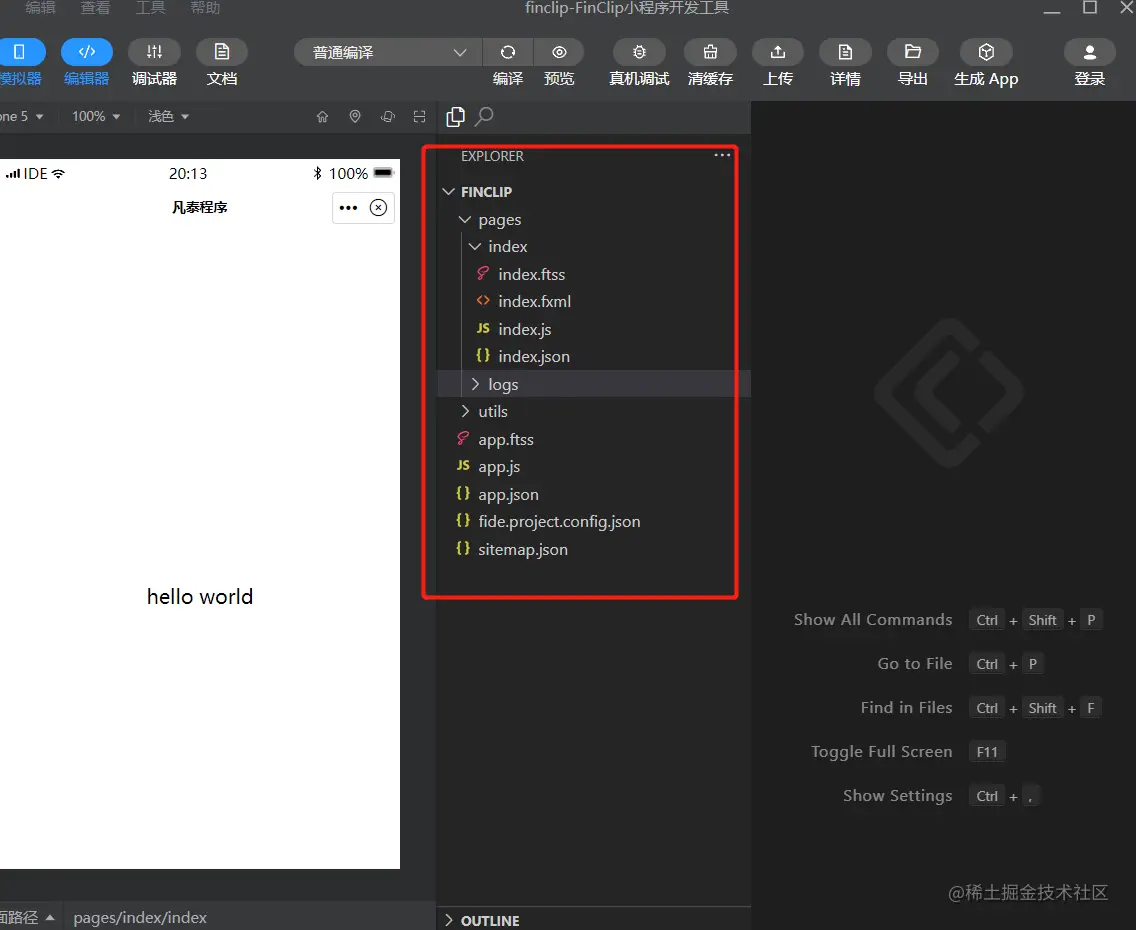Open the search magnifier icon
Screen dimensions: 1136x930
coord(484,117)
